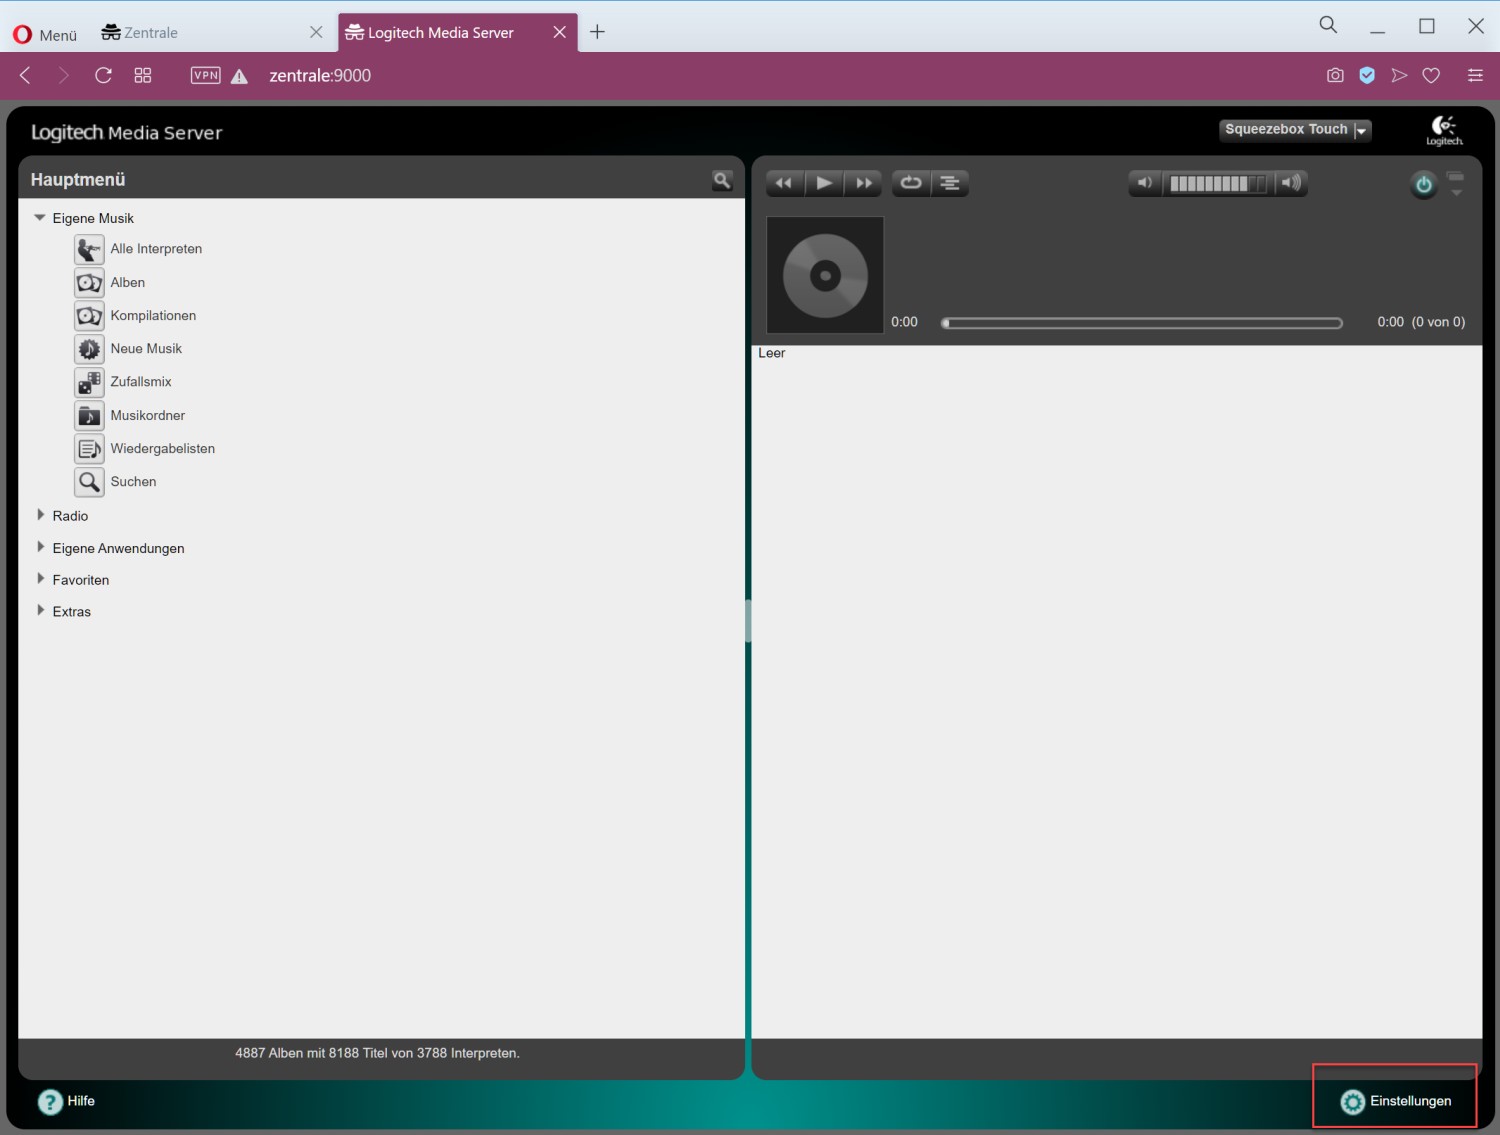Open the Kompilationen icon
The height and width of the screenshot is (1135, 1500).
point(89,316)
